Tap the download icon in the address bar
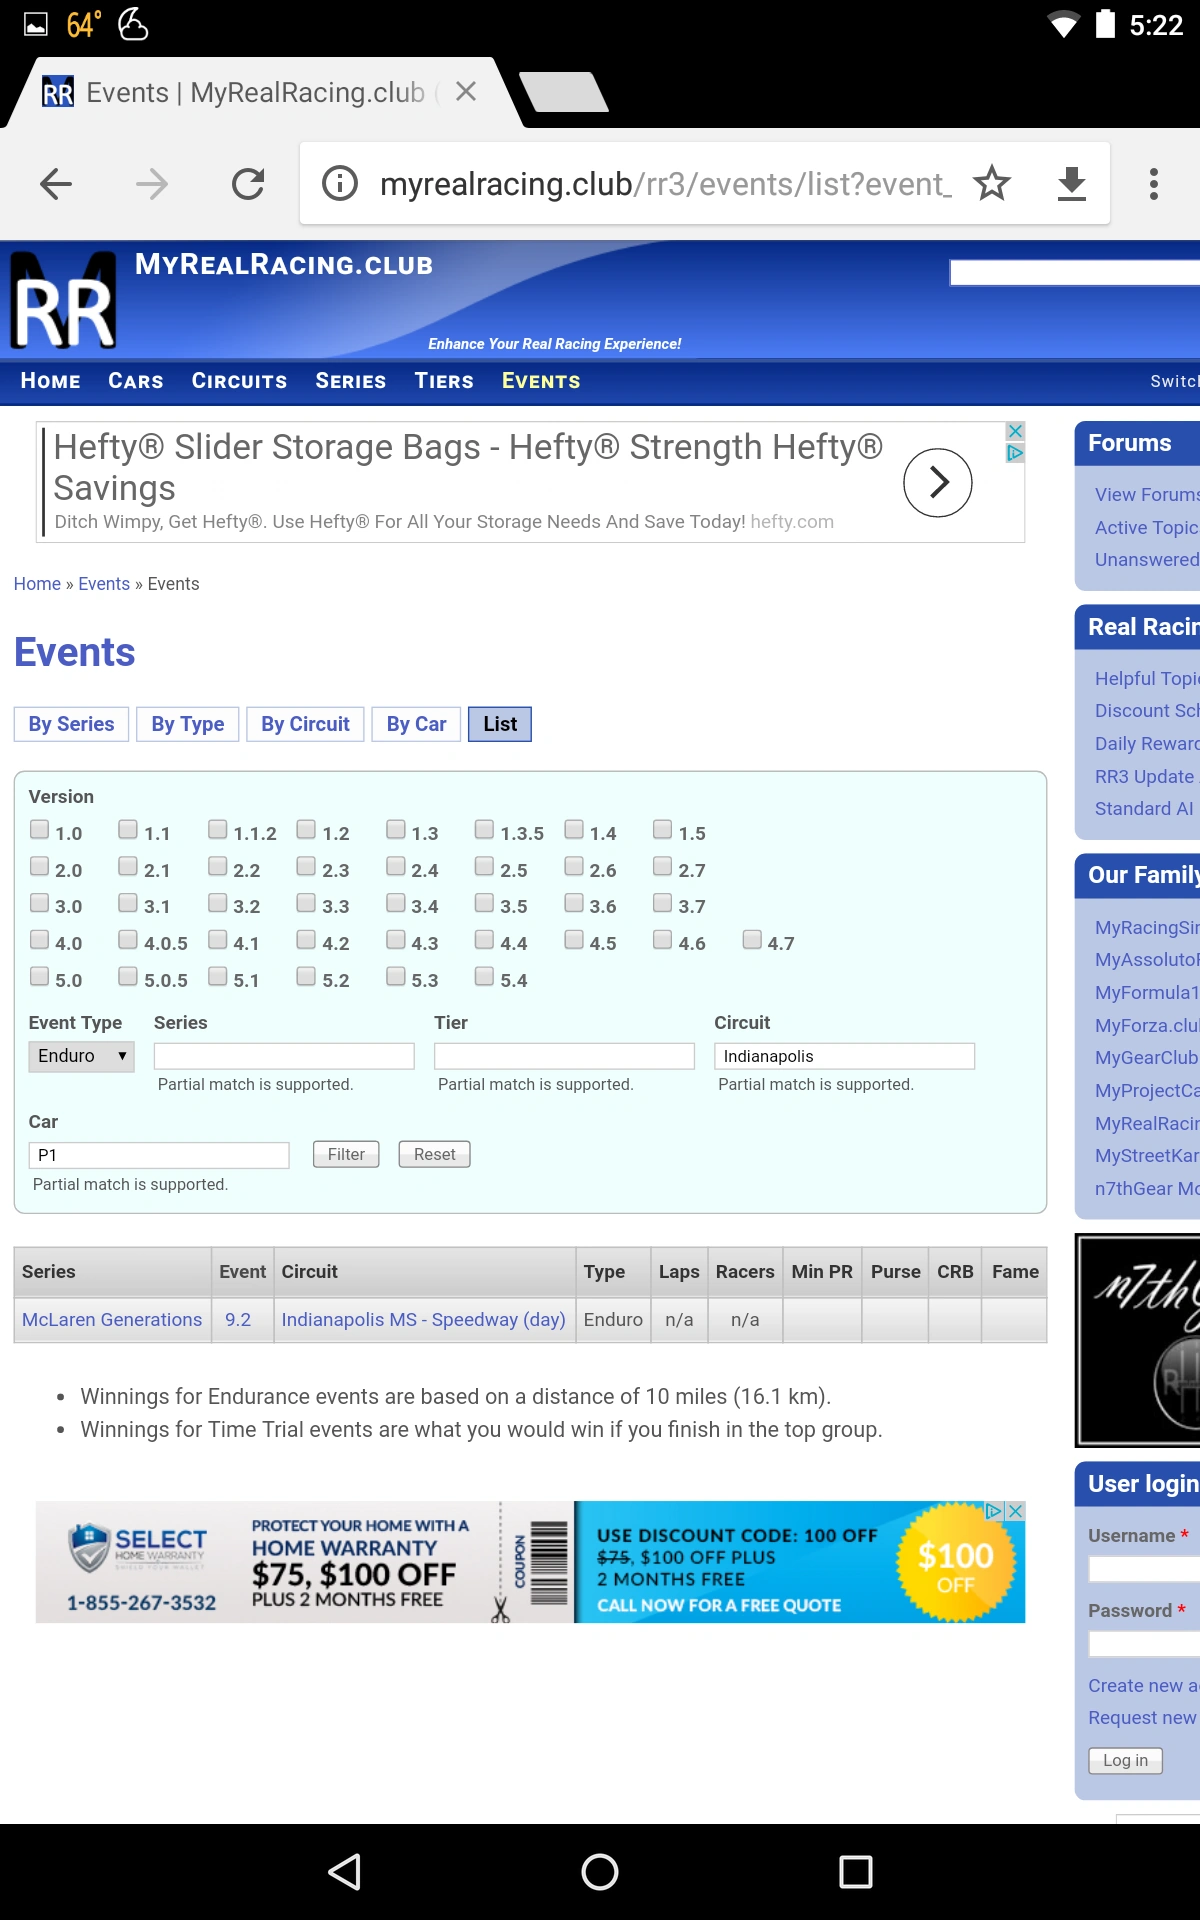This screenshot has height=1920, width=1200. click(1071, 184)
